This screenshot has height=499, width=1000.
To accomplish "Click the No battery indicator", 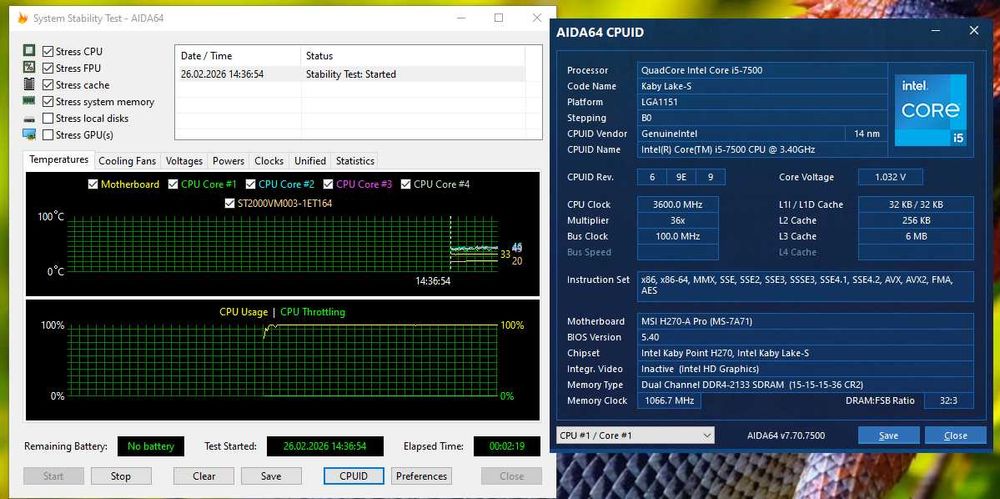I will 151,446.
